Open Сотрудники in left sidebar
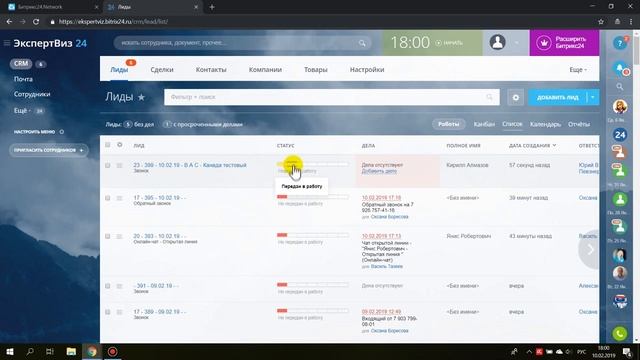640x360 pixels. 32,94
